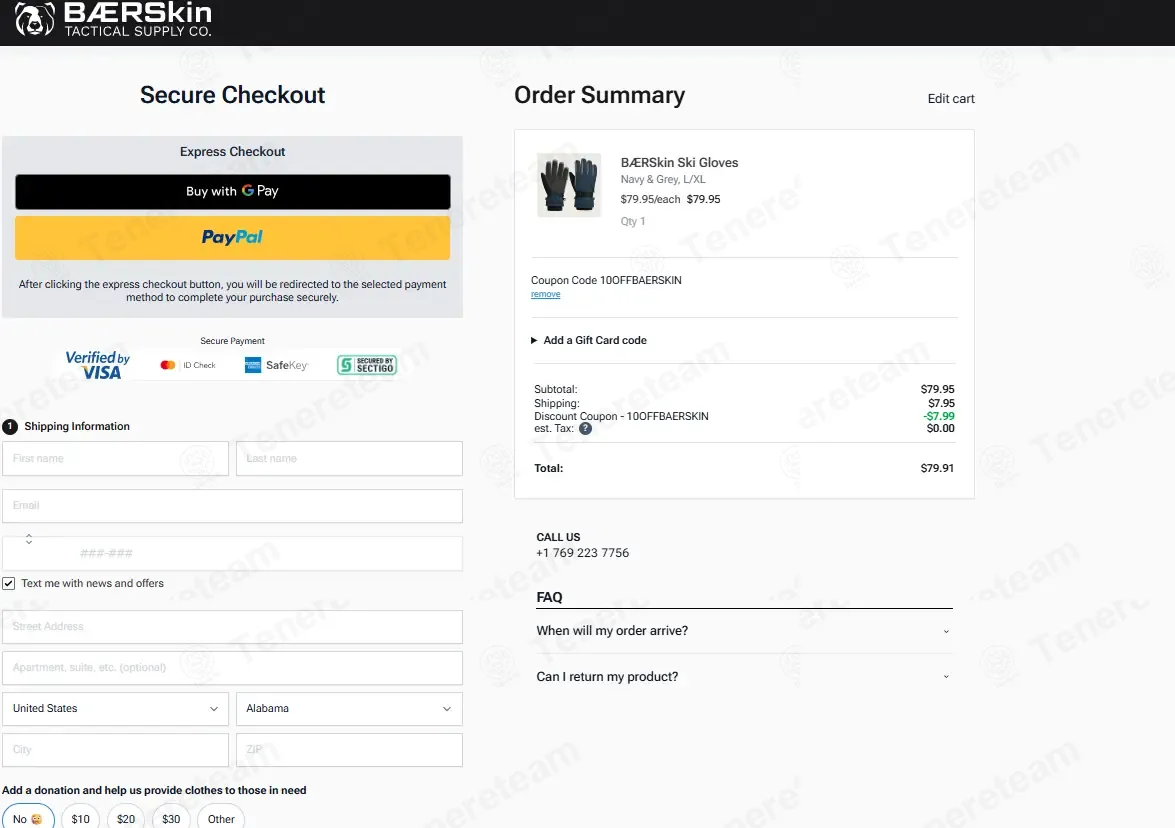The image size is (1175, 828).
Task: Click the BAERSkin Ski Gloves product name
Action: pyautogui.click(x=679, y=163)
